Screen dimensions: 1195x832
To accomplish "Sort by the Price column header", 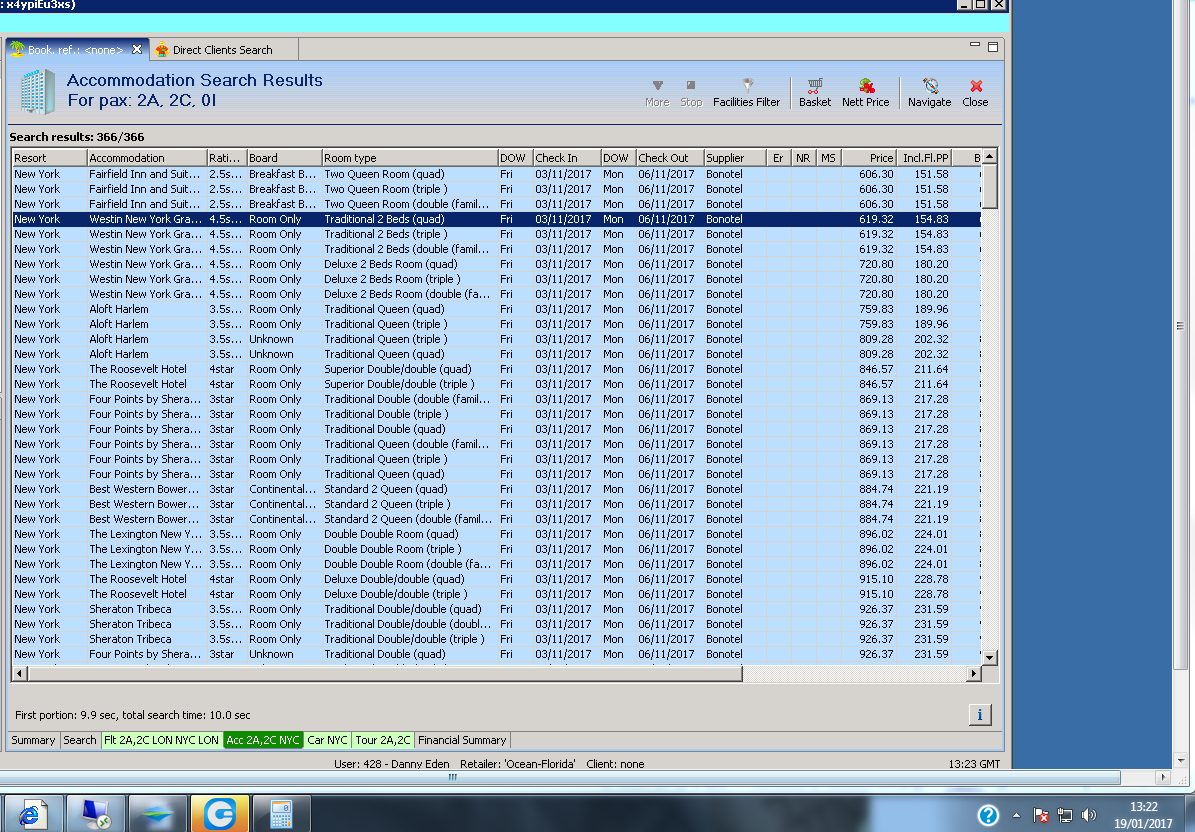I will point(869,158).
